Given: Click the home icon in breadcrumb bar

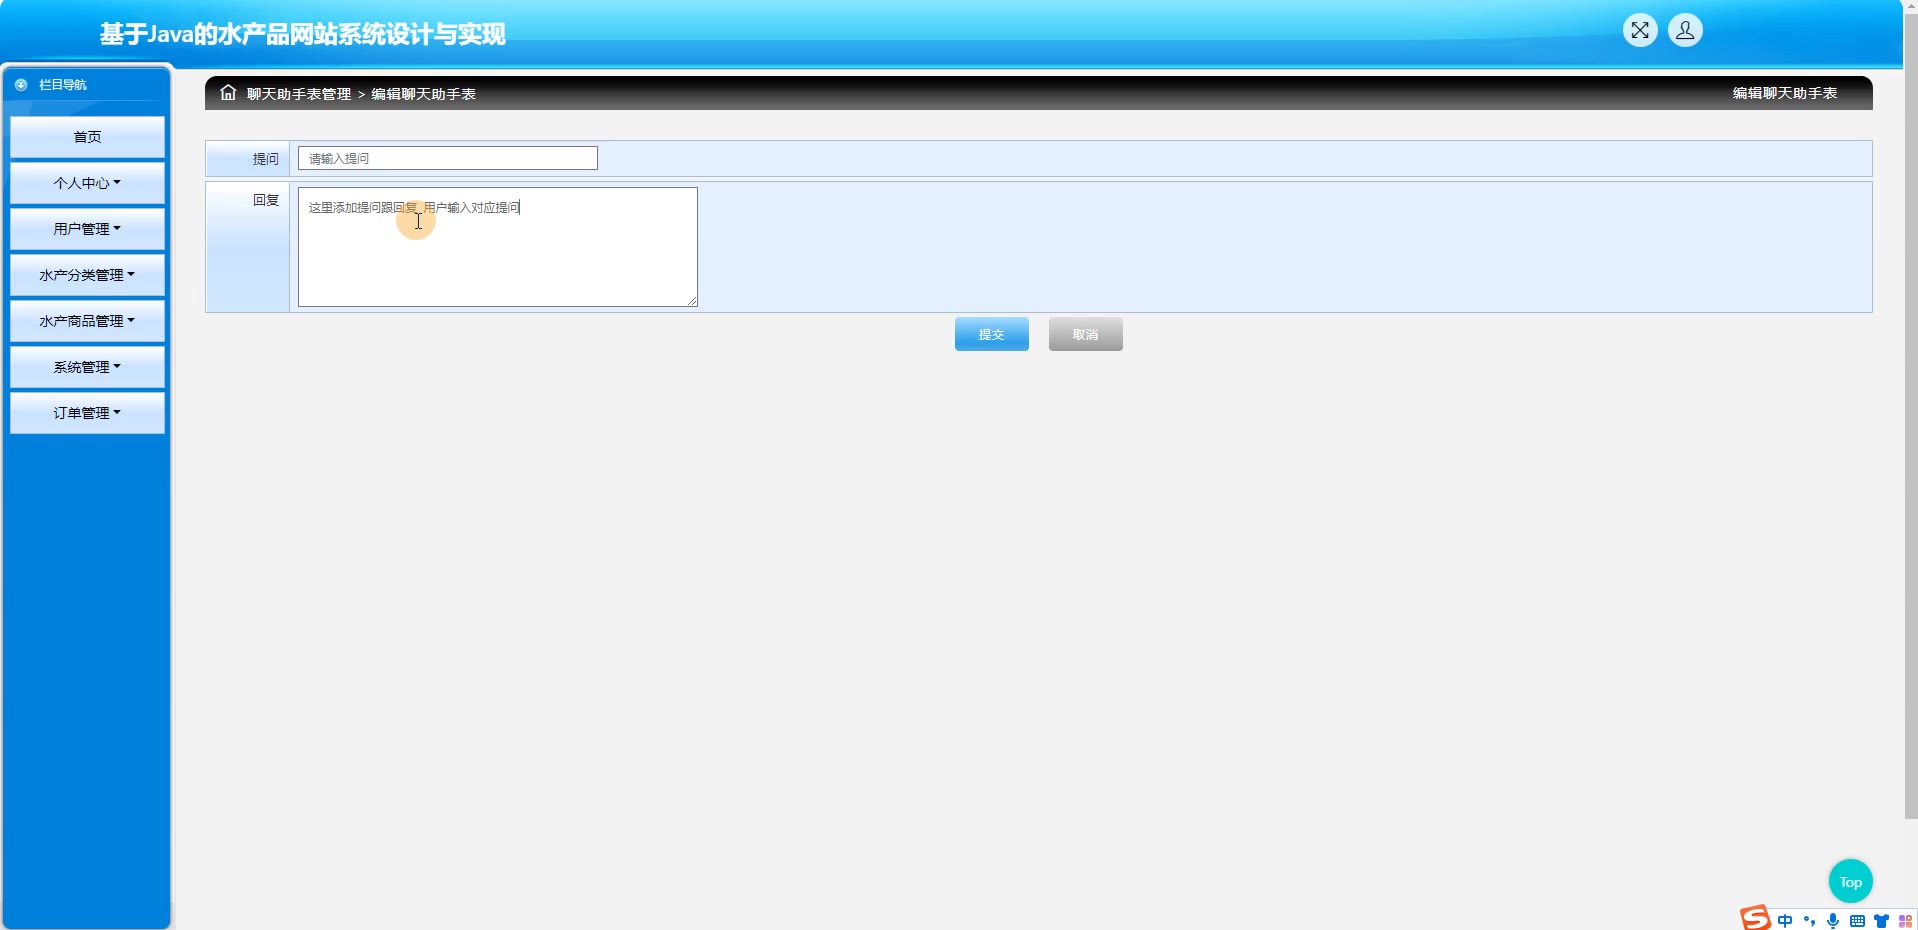Looking at the screenshot, I should coord(228,93).
